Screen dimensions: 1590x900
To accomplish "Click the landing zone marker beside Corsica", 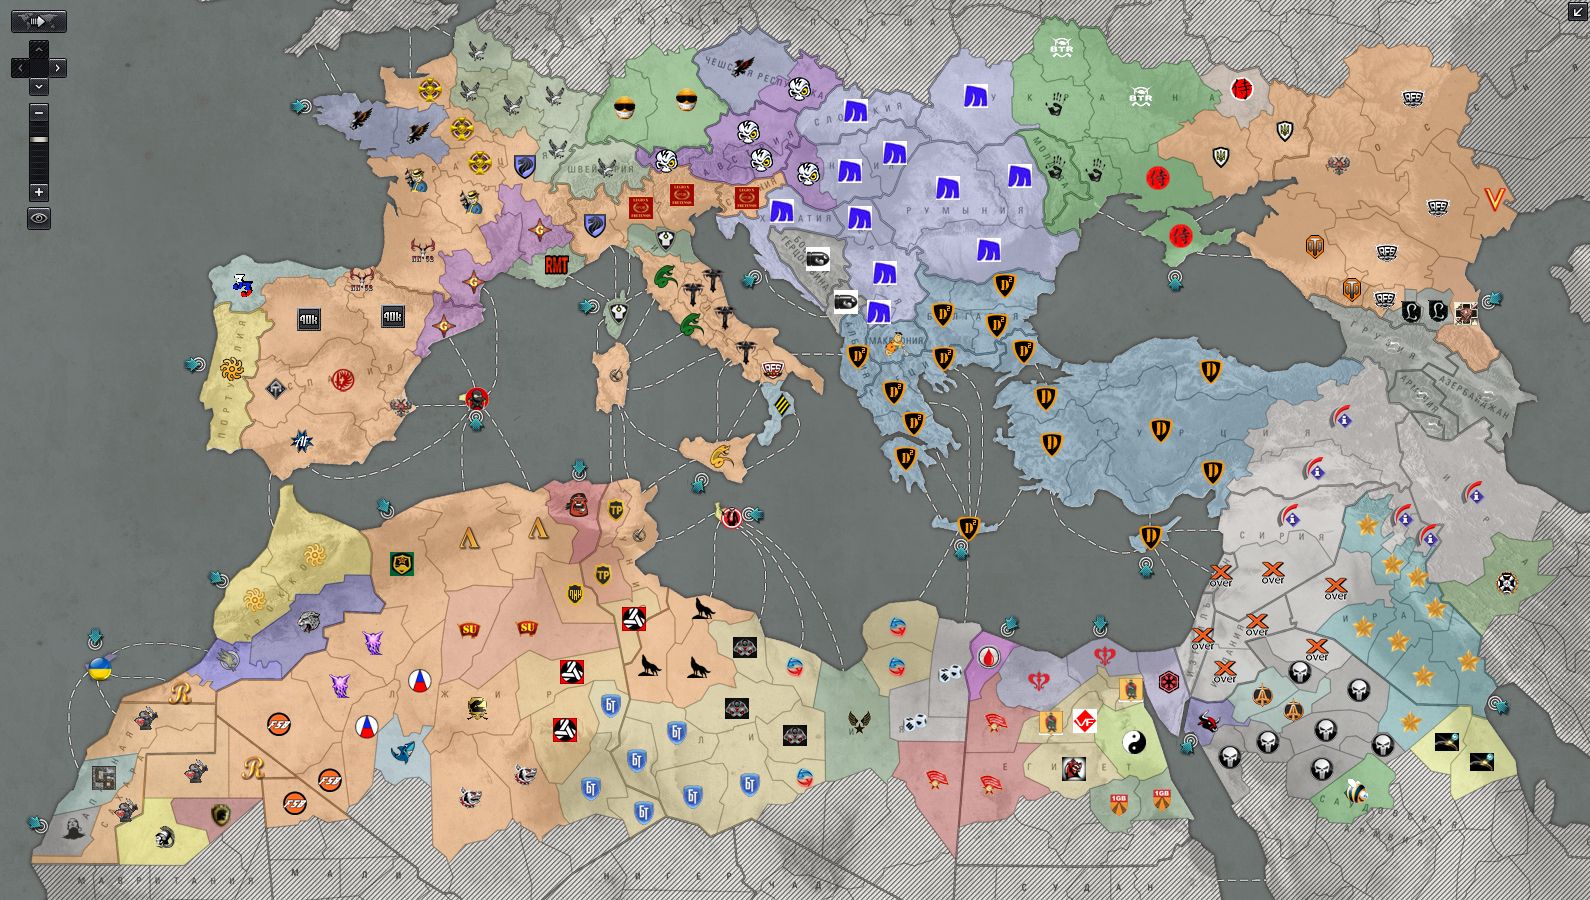I will pyautogui.click(x=590, y=306).
